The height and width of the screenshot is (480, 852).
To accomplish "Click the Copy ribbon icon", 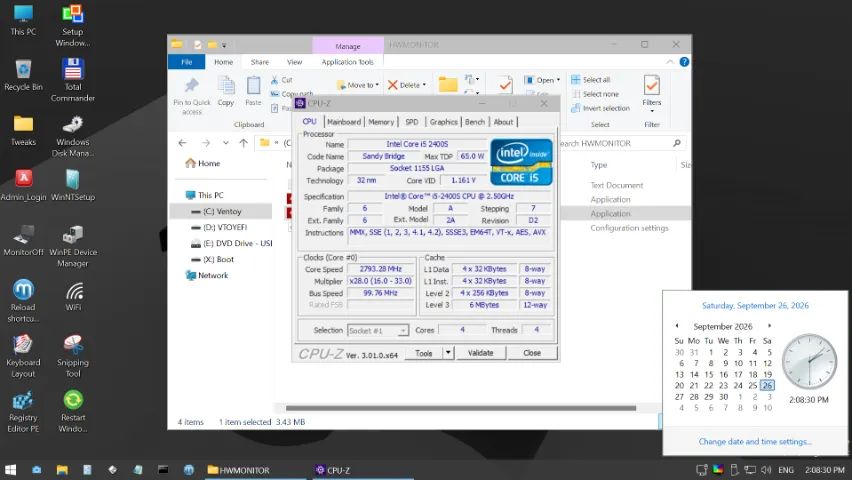I will pyautogui.click(x=225, y=91).
